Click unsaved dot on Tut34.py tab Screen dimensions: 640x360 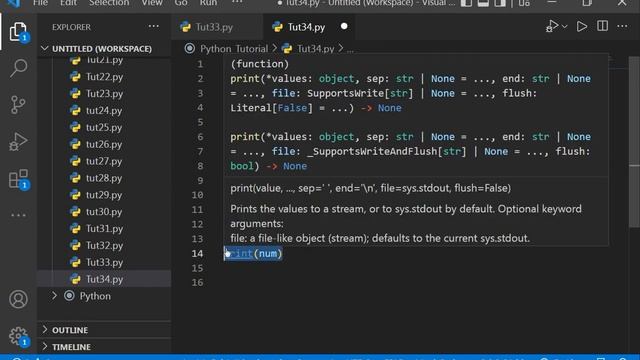344,27
